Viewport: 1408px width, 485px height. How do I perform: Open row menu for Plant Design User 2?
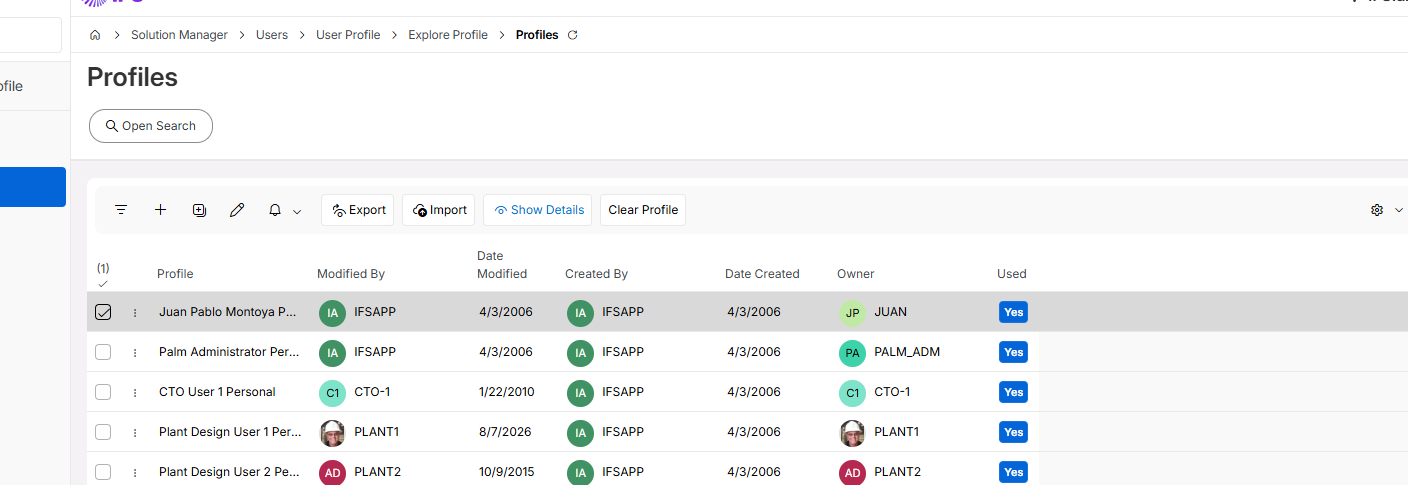[135, 472]
